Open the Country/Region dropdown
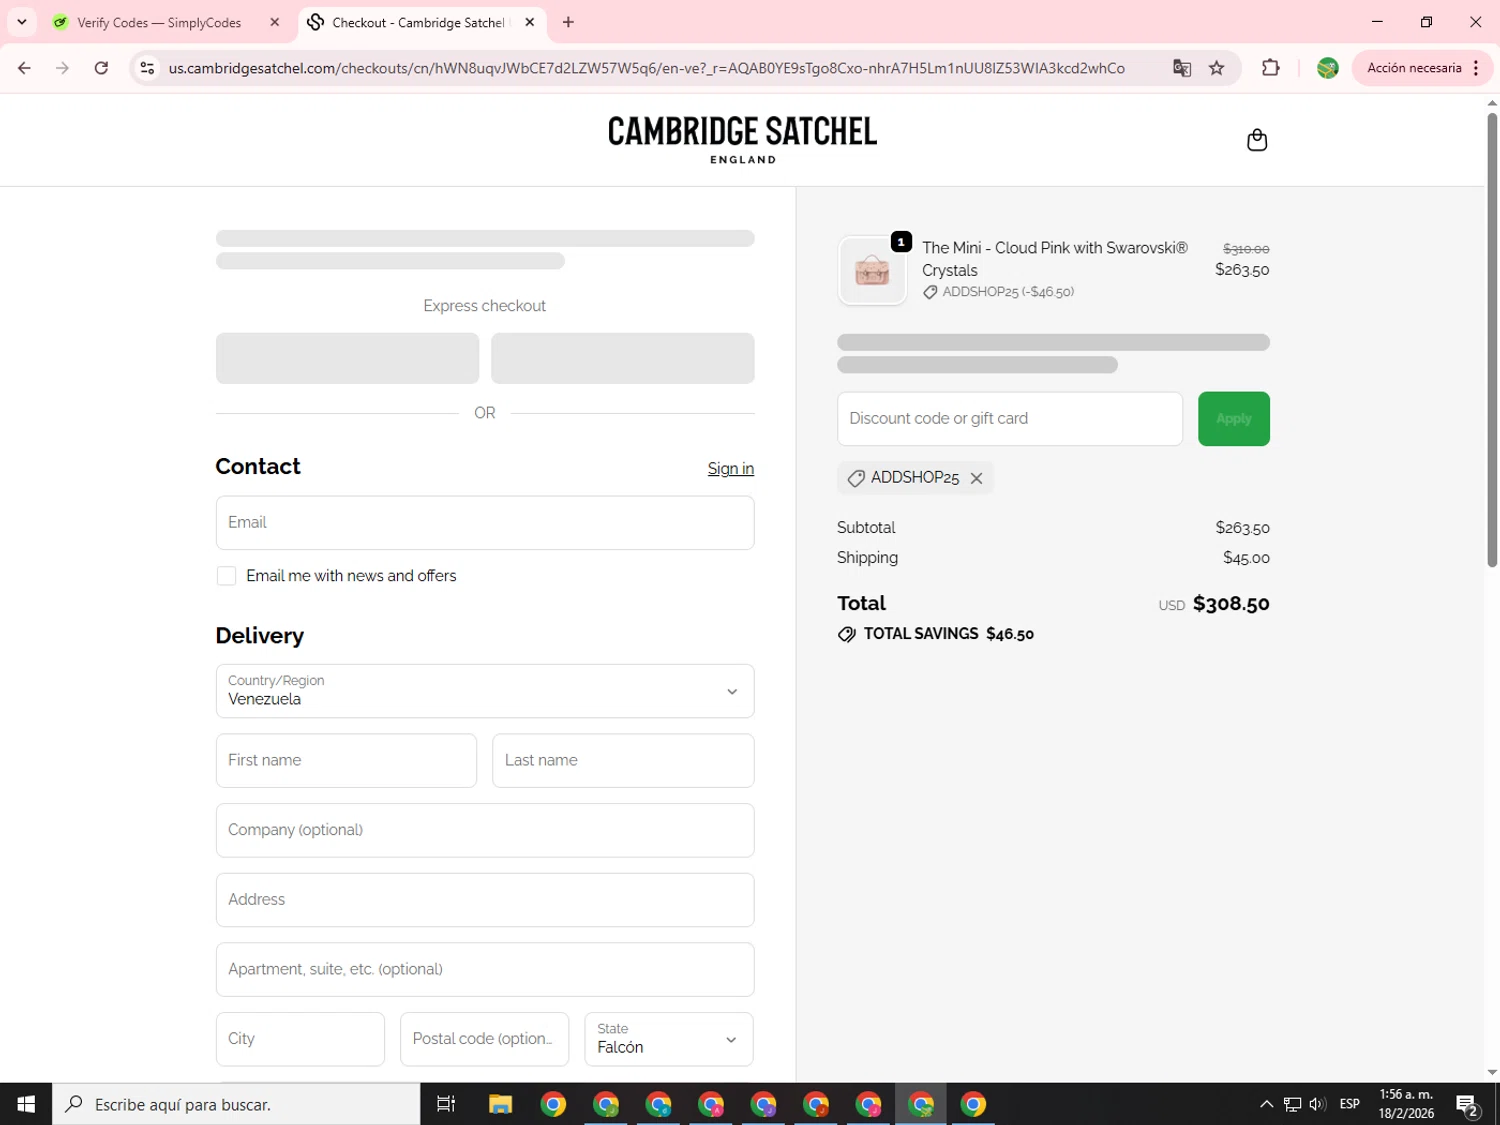Screen dimensions: 1500x1125 click(x=485, y=691)
